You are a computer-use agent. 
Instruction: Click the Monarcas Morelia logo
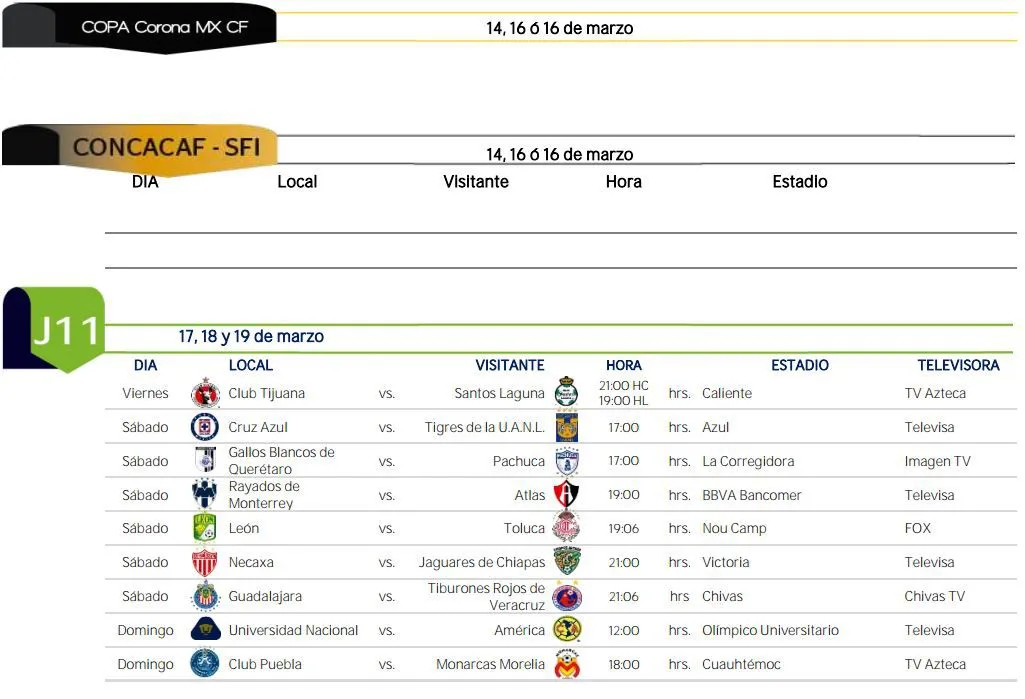click(x=567, y=664)
